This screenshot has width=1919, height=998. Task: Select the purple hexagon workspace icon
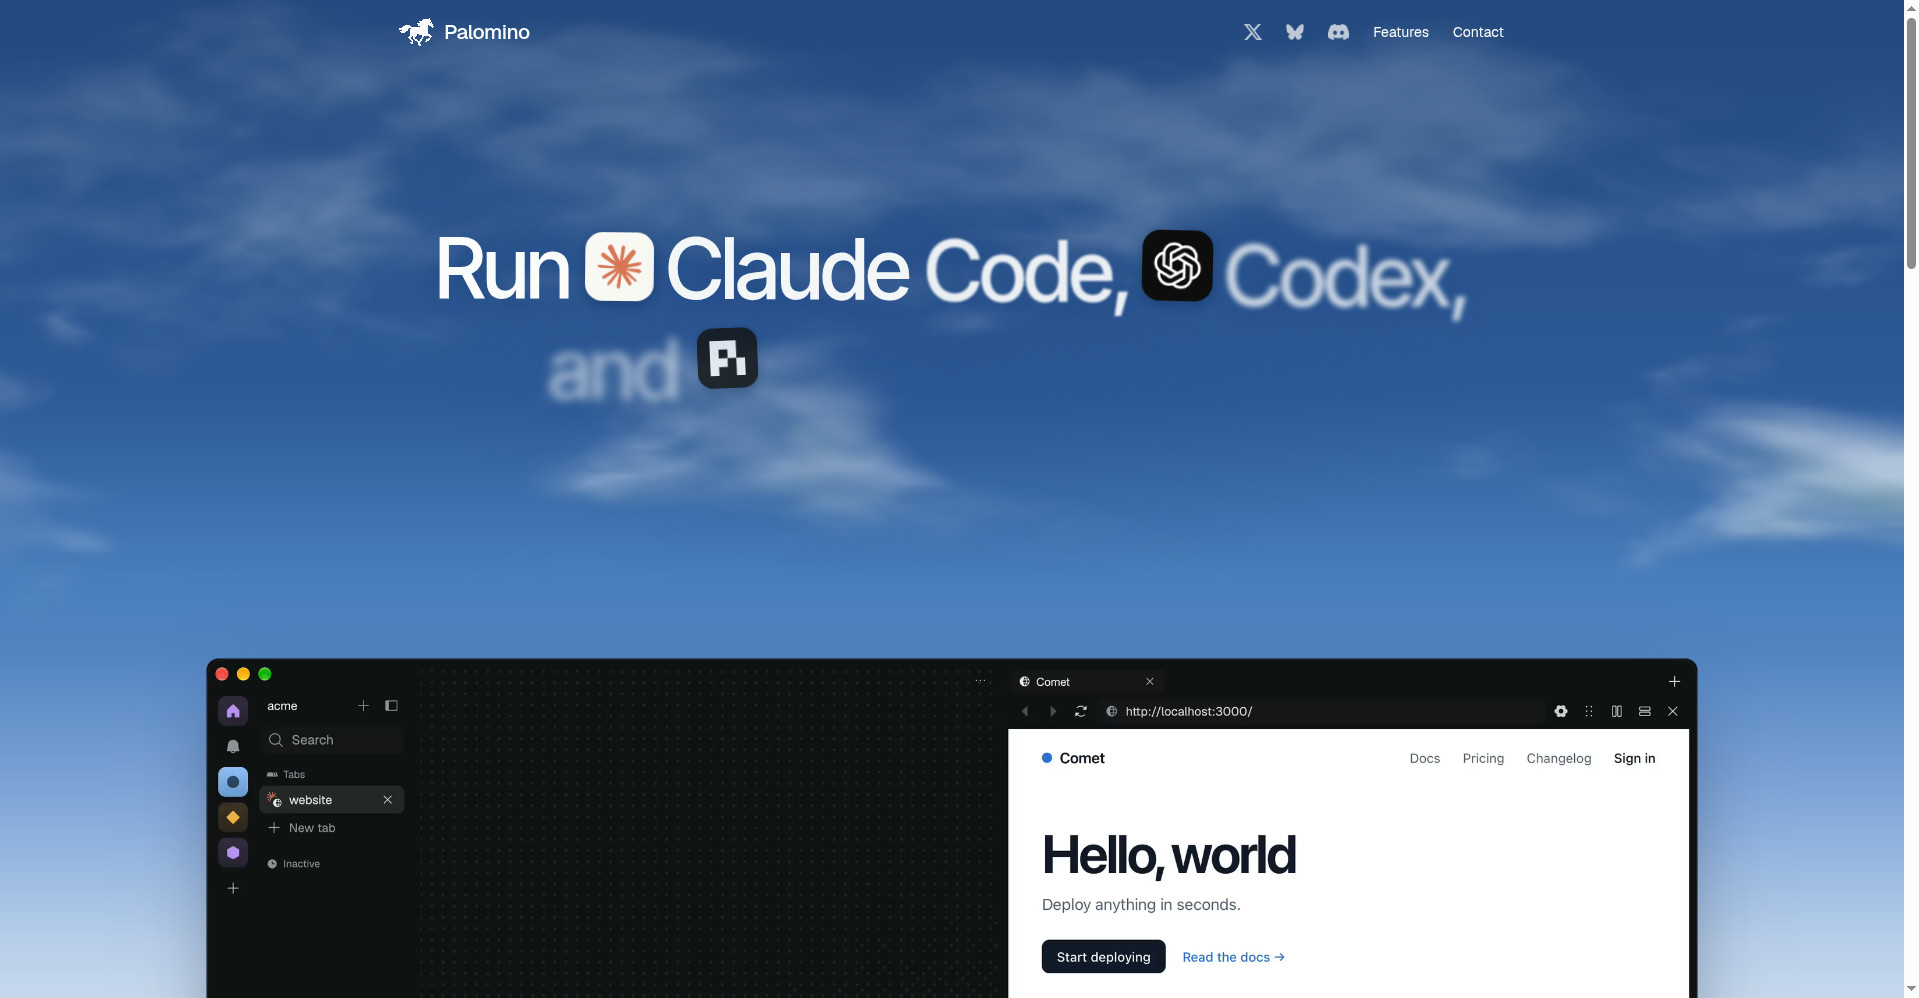[233, 853]
